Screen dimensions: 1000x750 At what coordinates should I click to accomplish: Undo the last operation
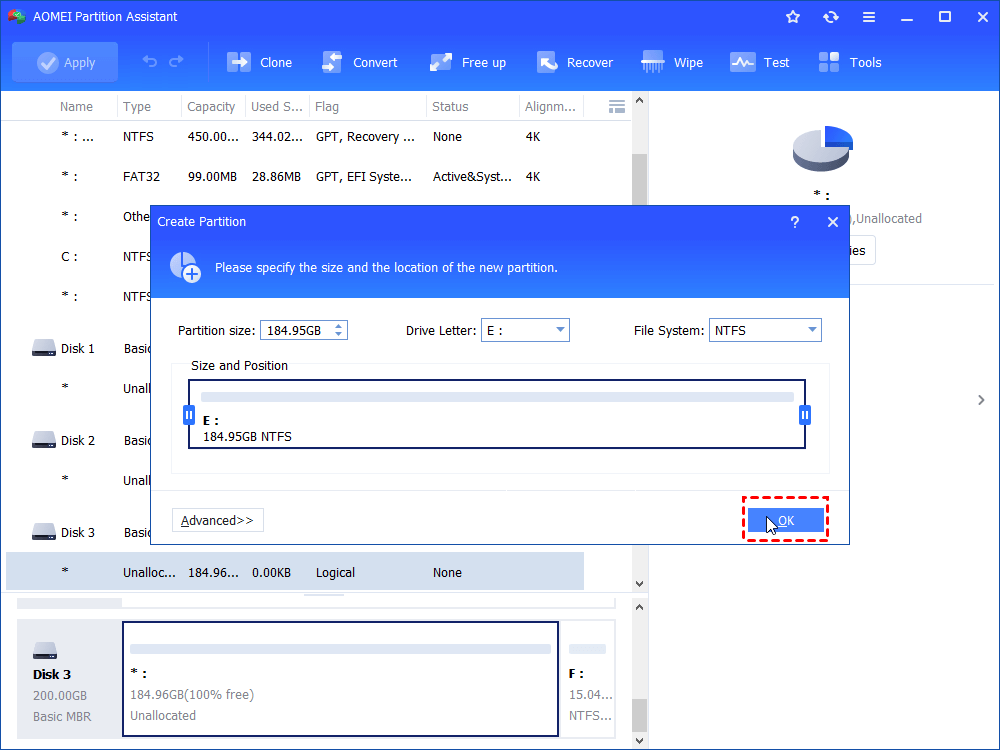[149, 62]
